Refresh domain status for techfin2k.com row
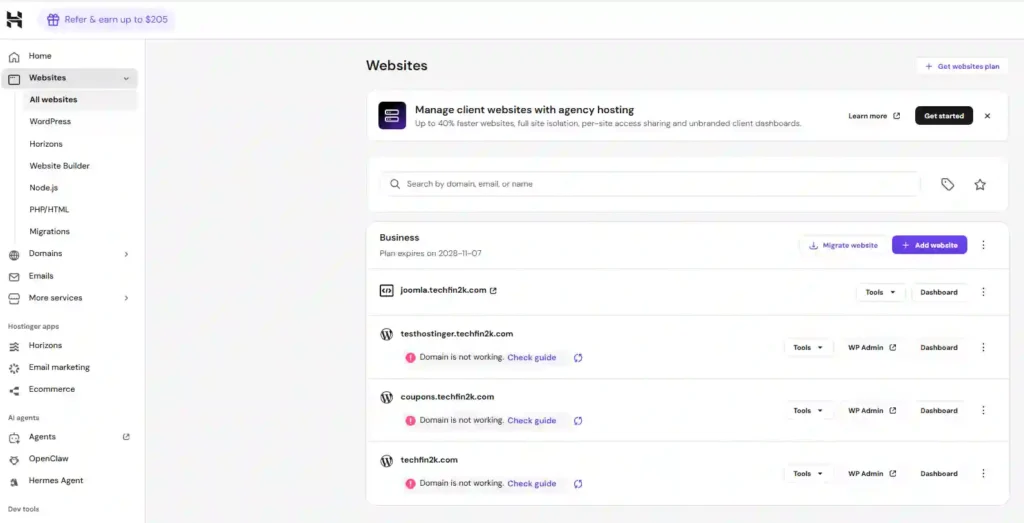Viewport: 1024px width, 523px height. pyautogui.click(x=578, y=484)
